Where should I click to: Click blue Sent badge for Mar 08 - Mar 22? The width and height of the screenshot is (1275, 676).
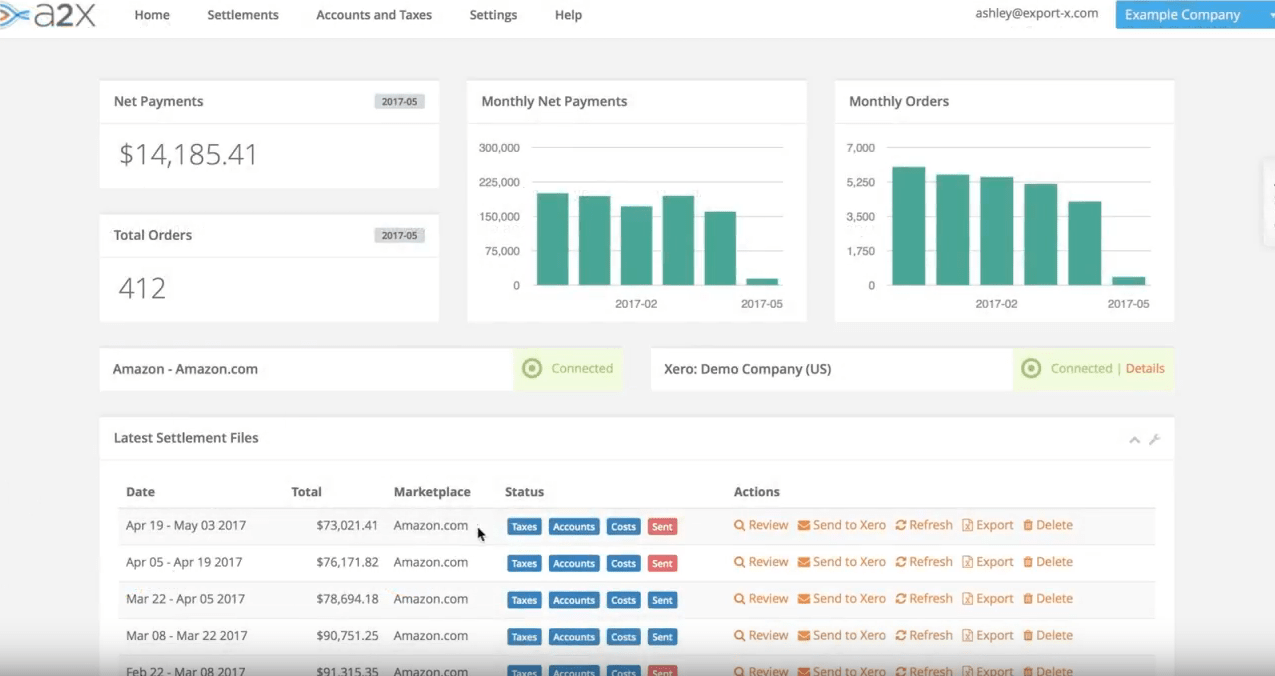(662, 637)
